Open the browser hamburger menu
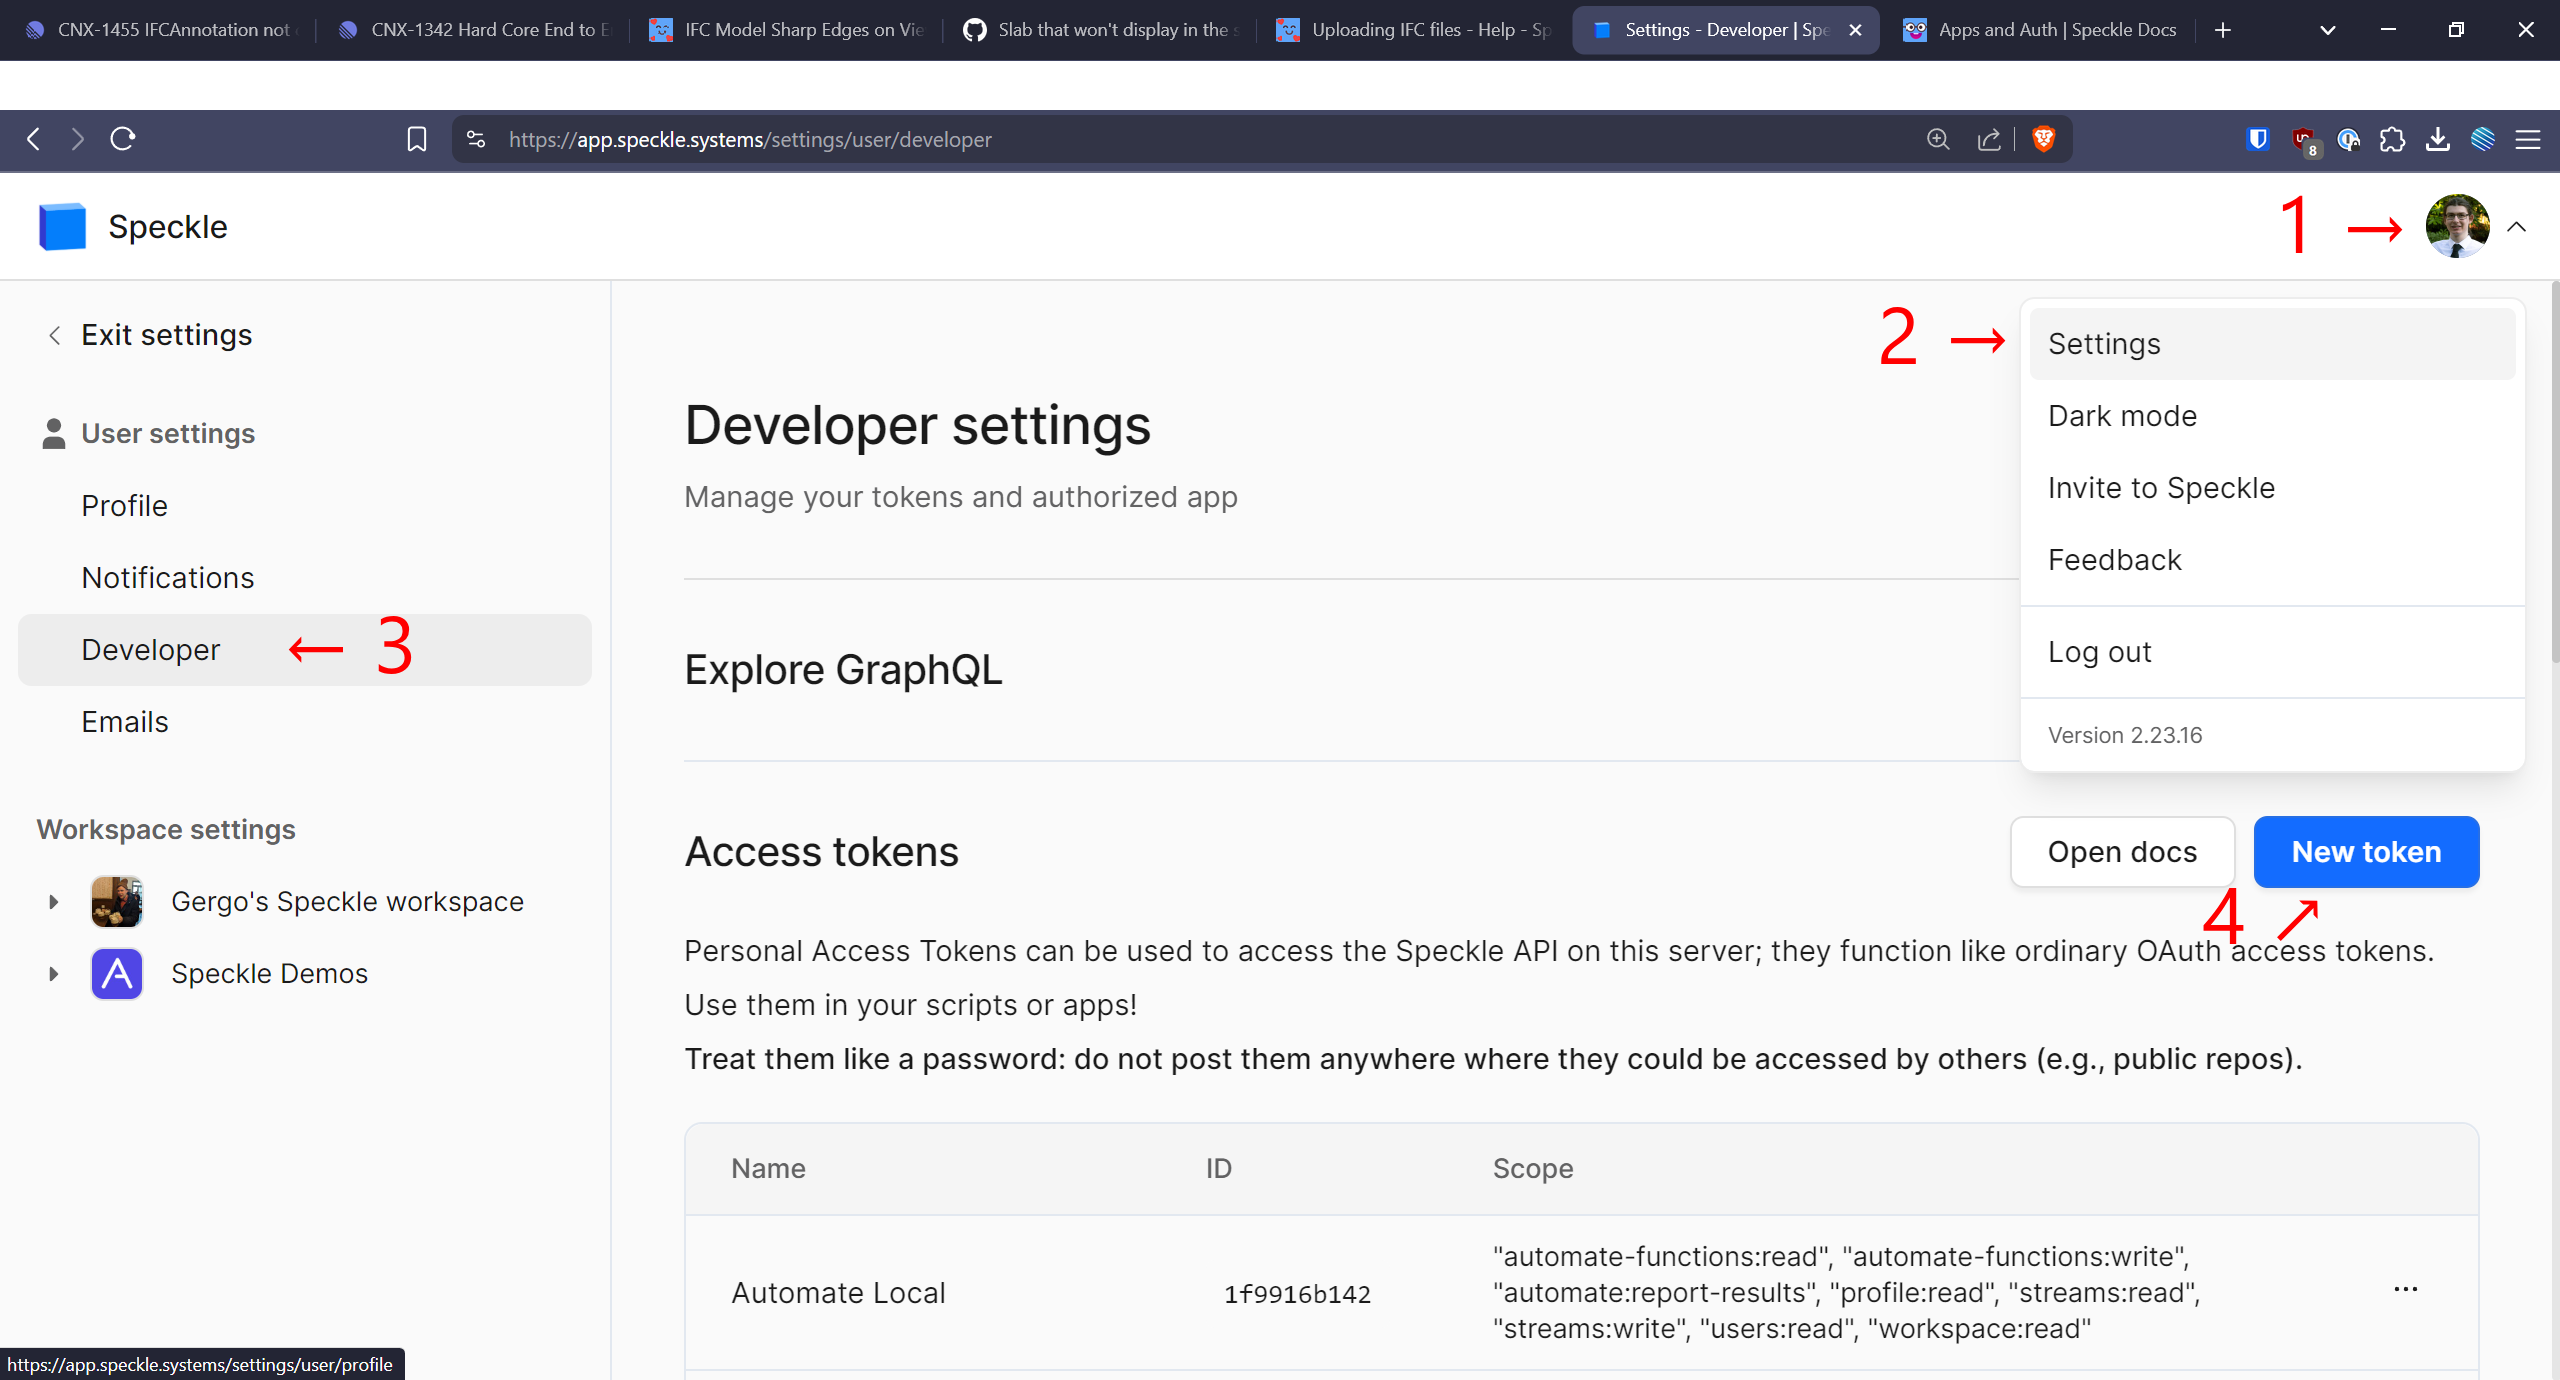The image size is (2560, 1380). click(2528, 139)
